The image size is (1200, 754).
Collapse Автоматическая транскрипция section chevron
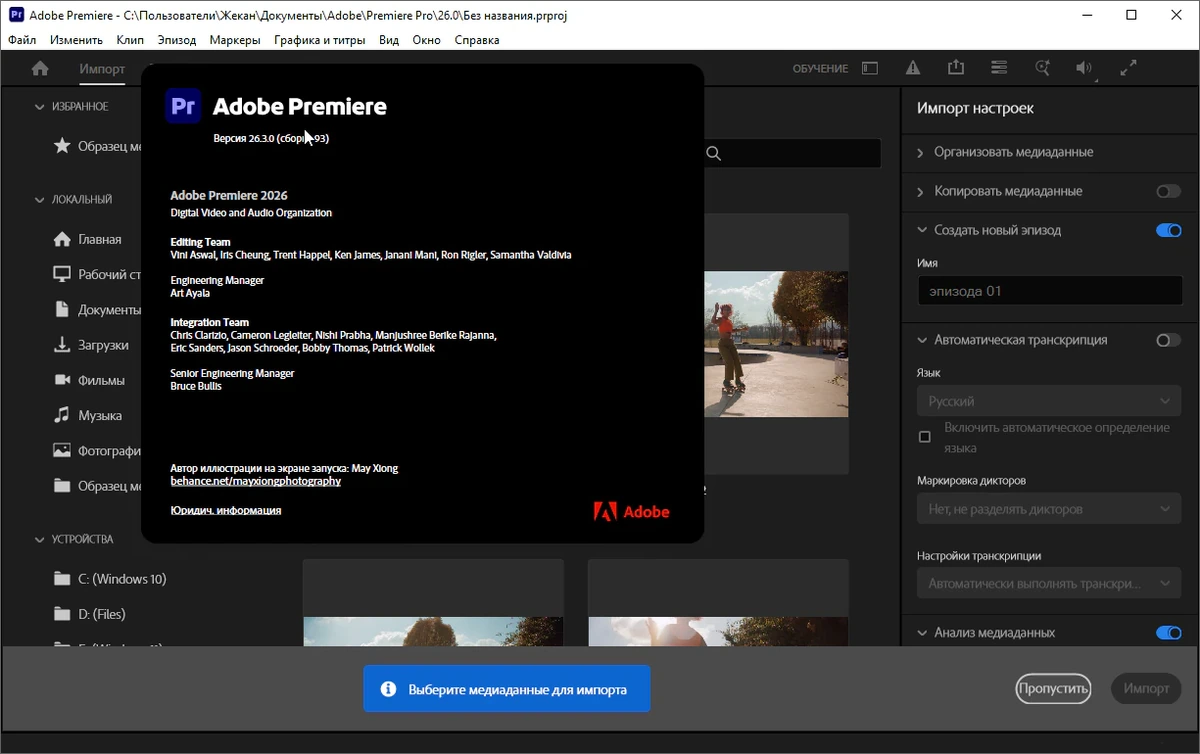922,340
